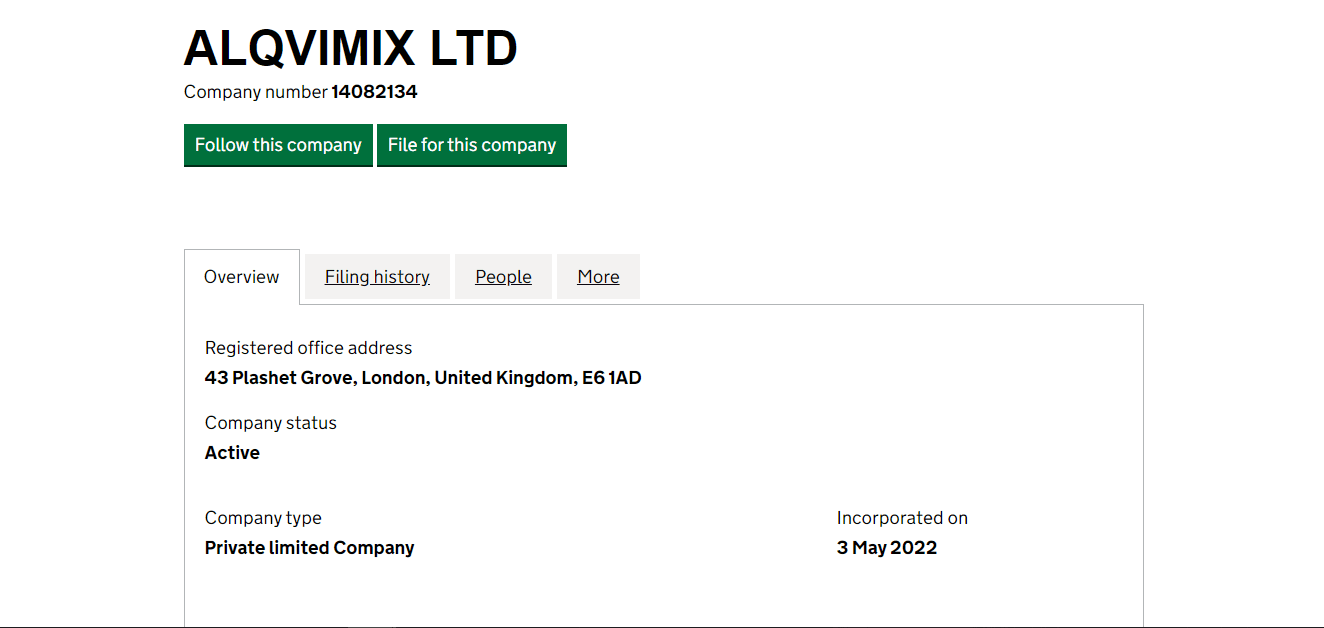Open the More tab
Image resolution: width=1324 pixels, height=628 pixels.
coord(598,277)
